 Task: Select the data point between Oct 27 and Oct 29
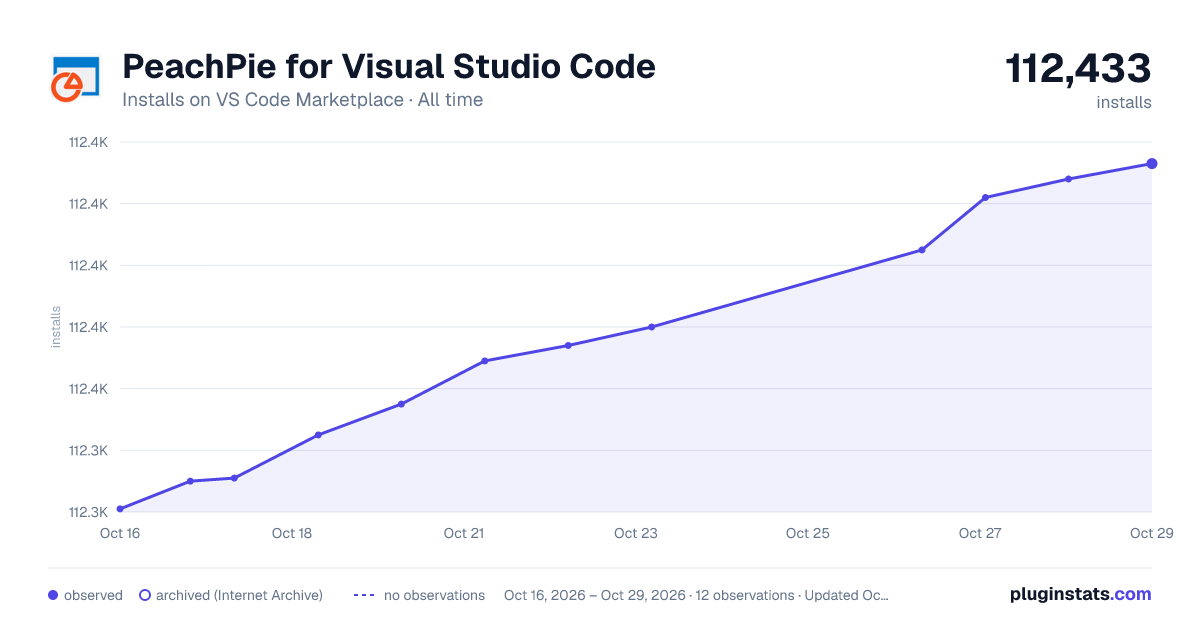[x=1068, y=179]
